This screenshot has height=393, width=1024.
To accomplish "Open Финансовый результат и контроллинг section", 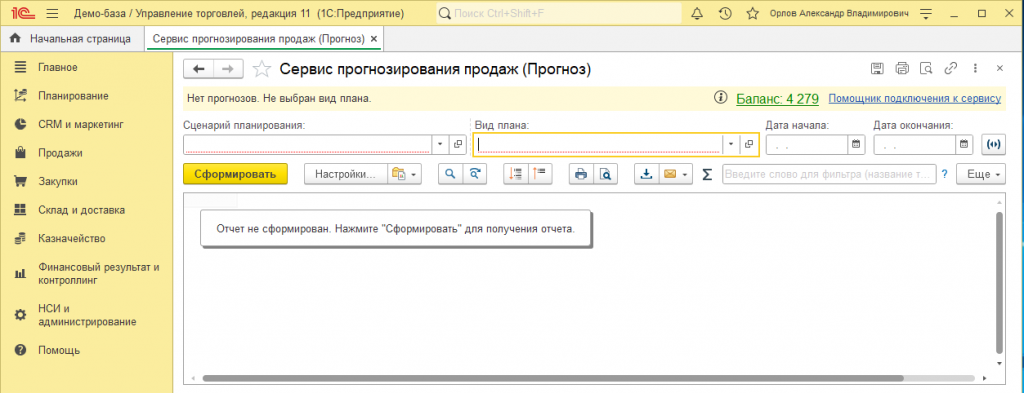I will 98,274.
